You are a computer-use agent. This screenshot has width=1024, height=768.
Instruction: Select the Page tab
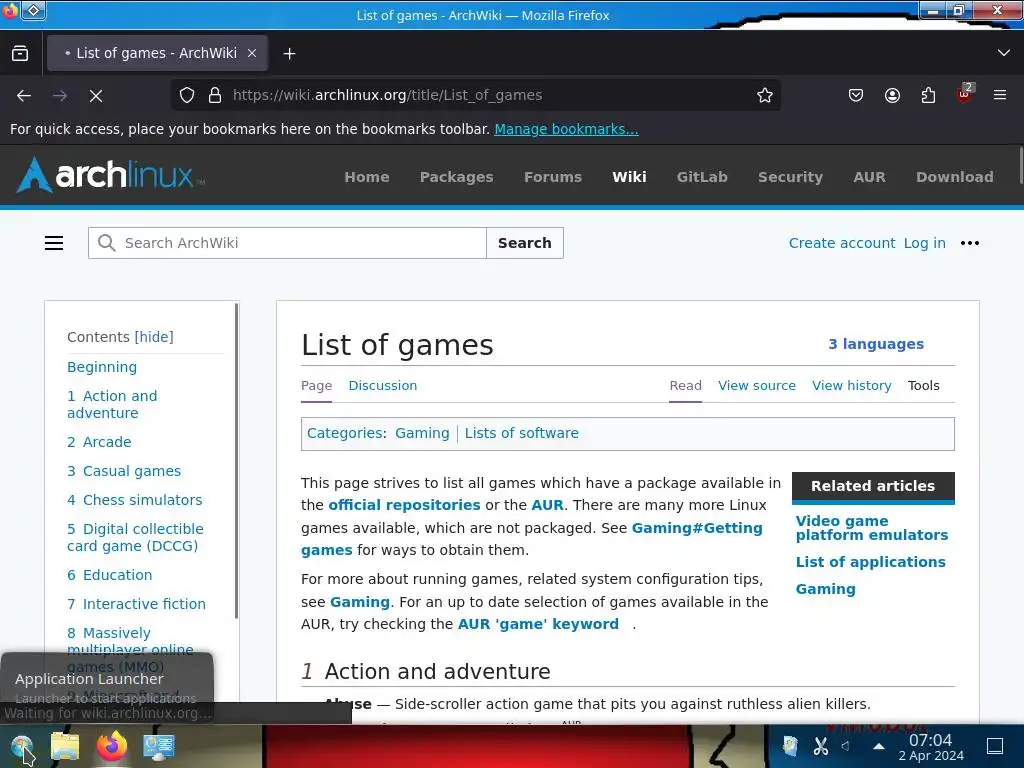[x=317, y=386]
